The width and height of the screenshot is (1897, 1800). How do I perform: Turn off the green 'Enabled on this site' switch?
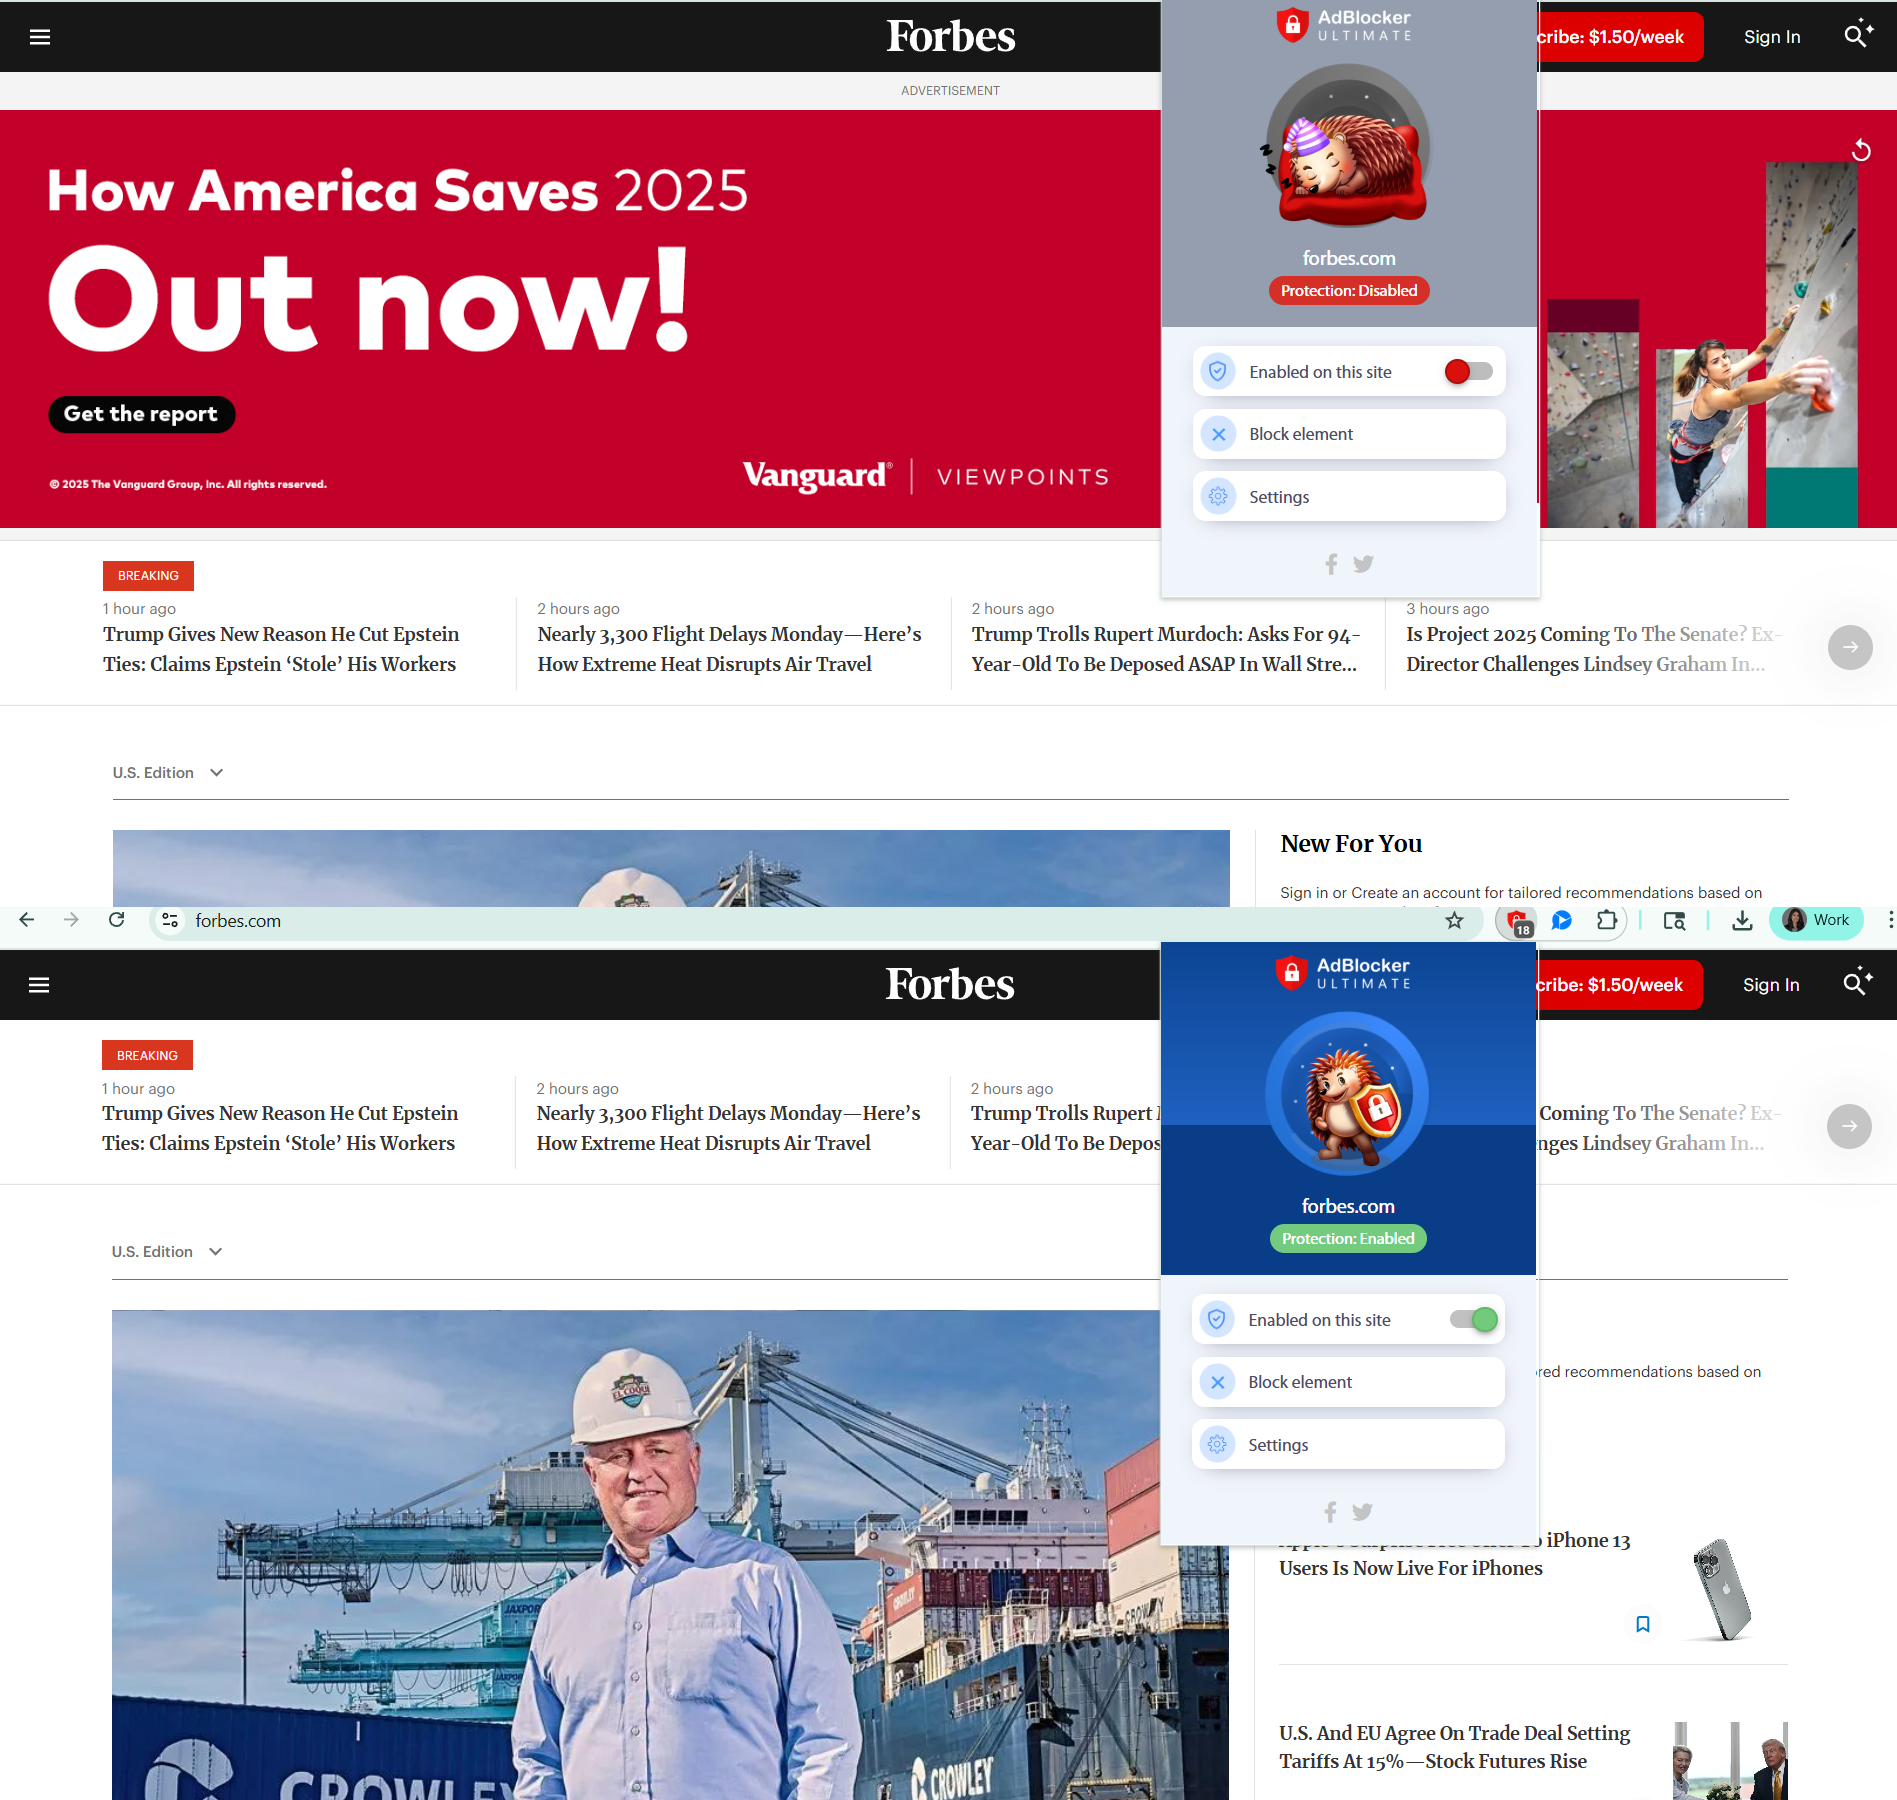click(x=1474, y=1320)
